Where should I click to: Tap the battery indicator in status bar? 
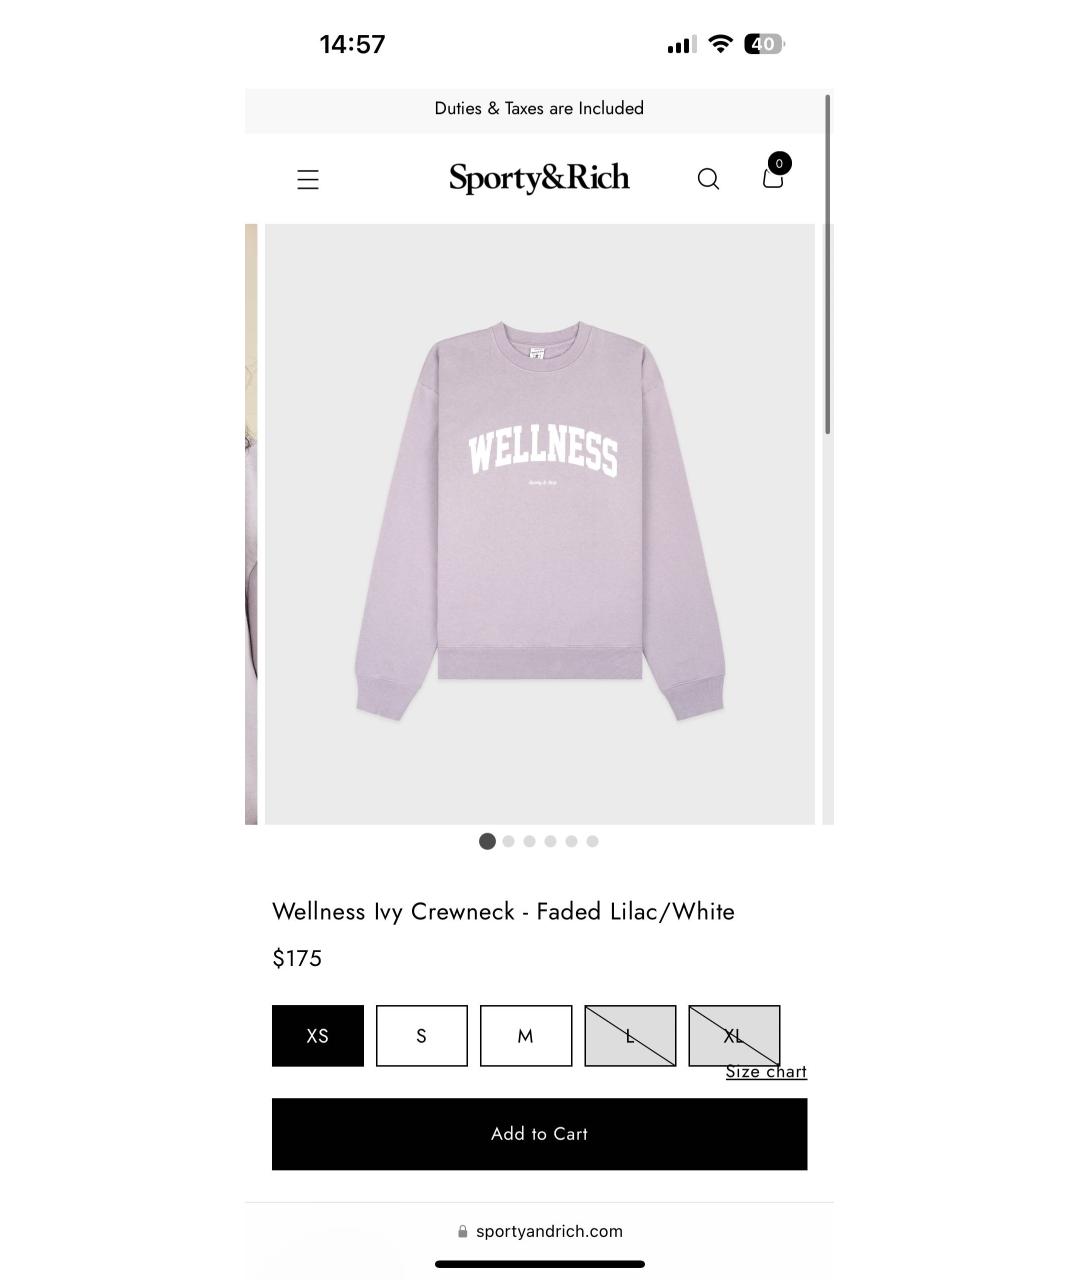point(764,44)
